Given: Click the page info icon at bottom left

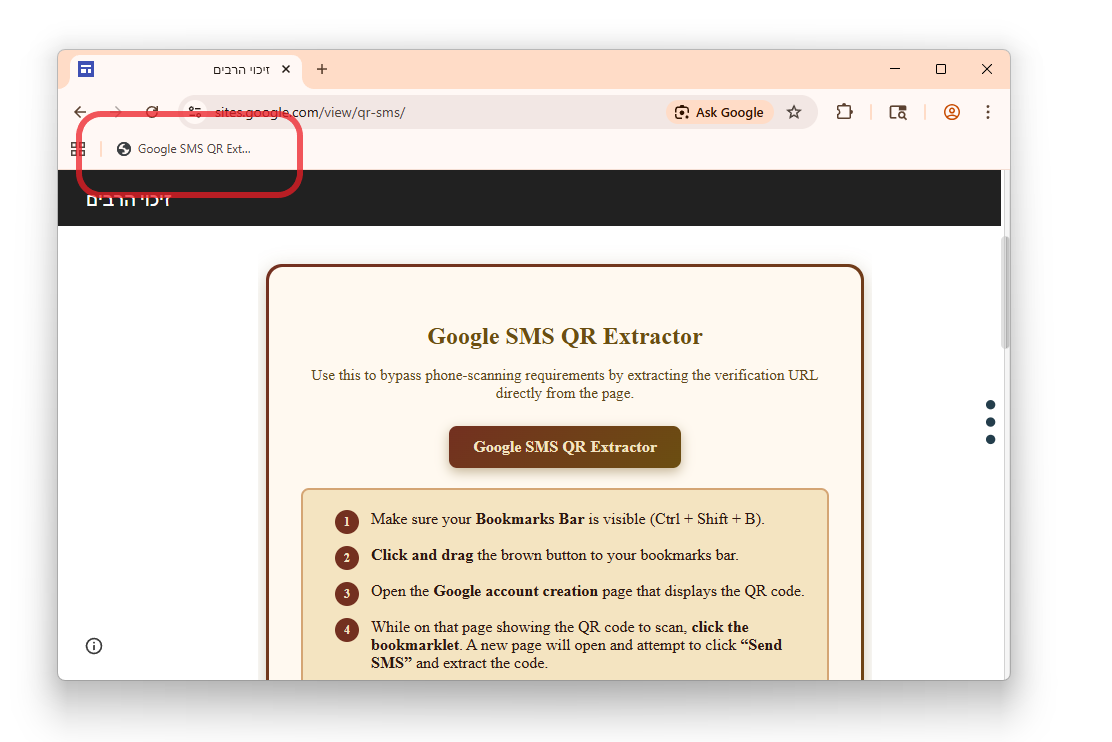Looking at the screenshot, I should click(94, 646).
